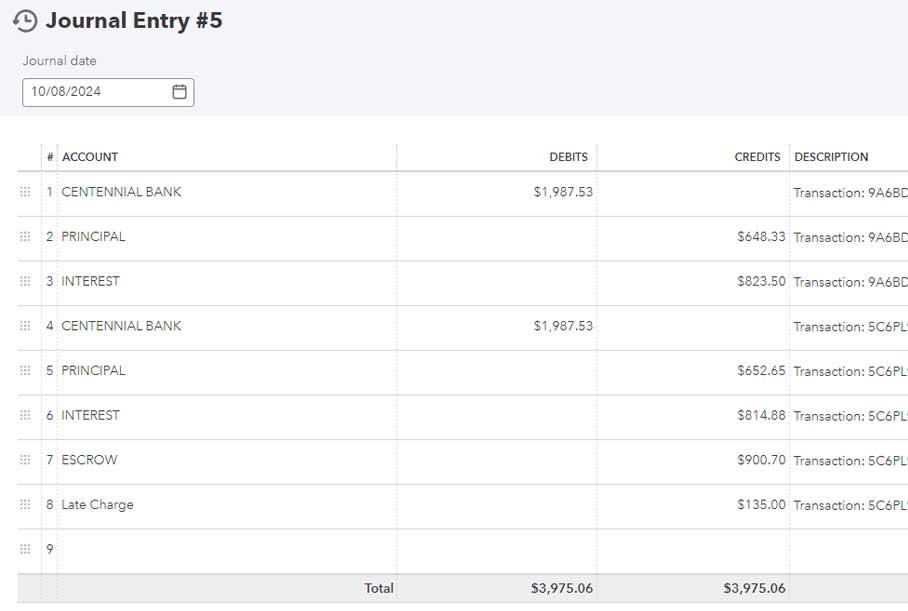The height and width of the screenshot is (611, 908).
Task: Click the drag handle for empty row 9
Action: click(x=26, y=549)
